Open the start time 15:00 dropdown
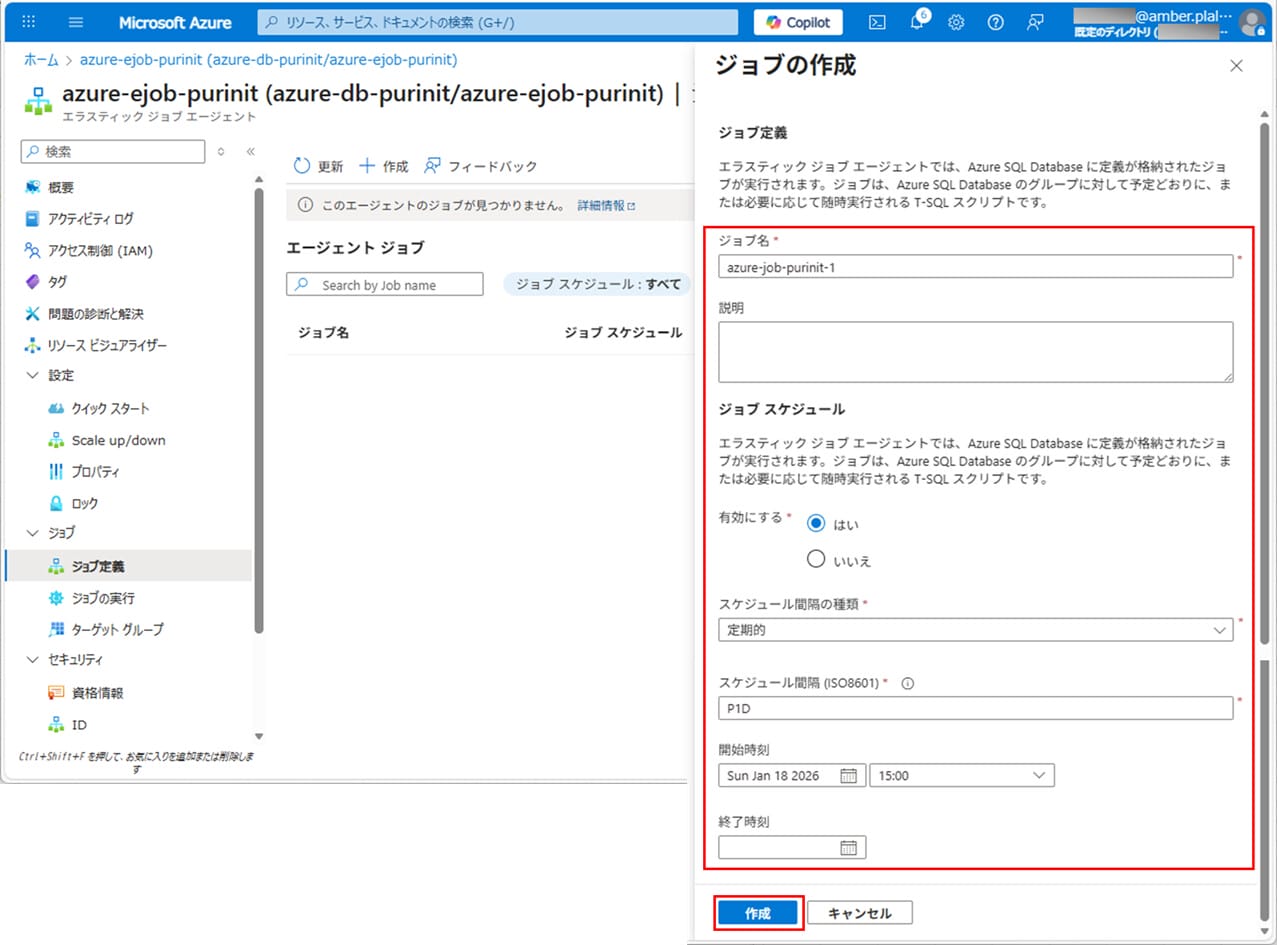The width and height of the screenshot is (1277, 945). pos(961,775)
